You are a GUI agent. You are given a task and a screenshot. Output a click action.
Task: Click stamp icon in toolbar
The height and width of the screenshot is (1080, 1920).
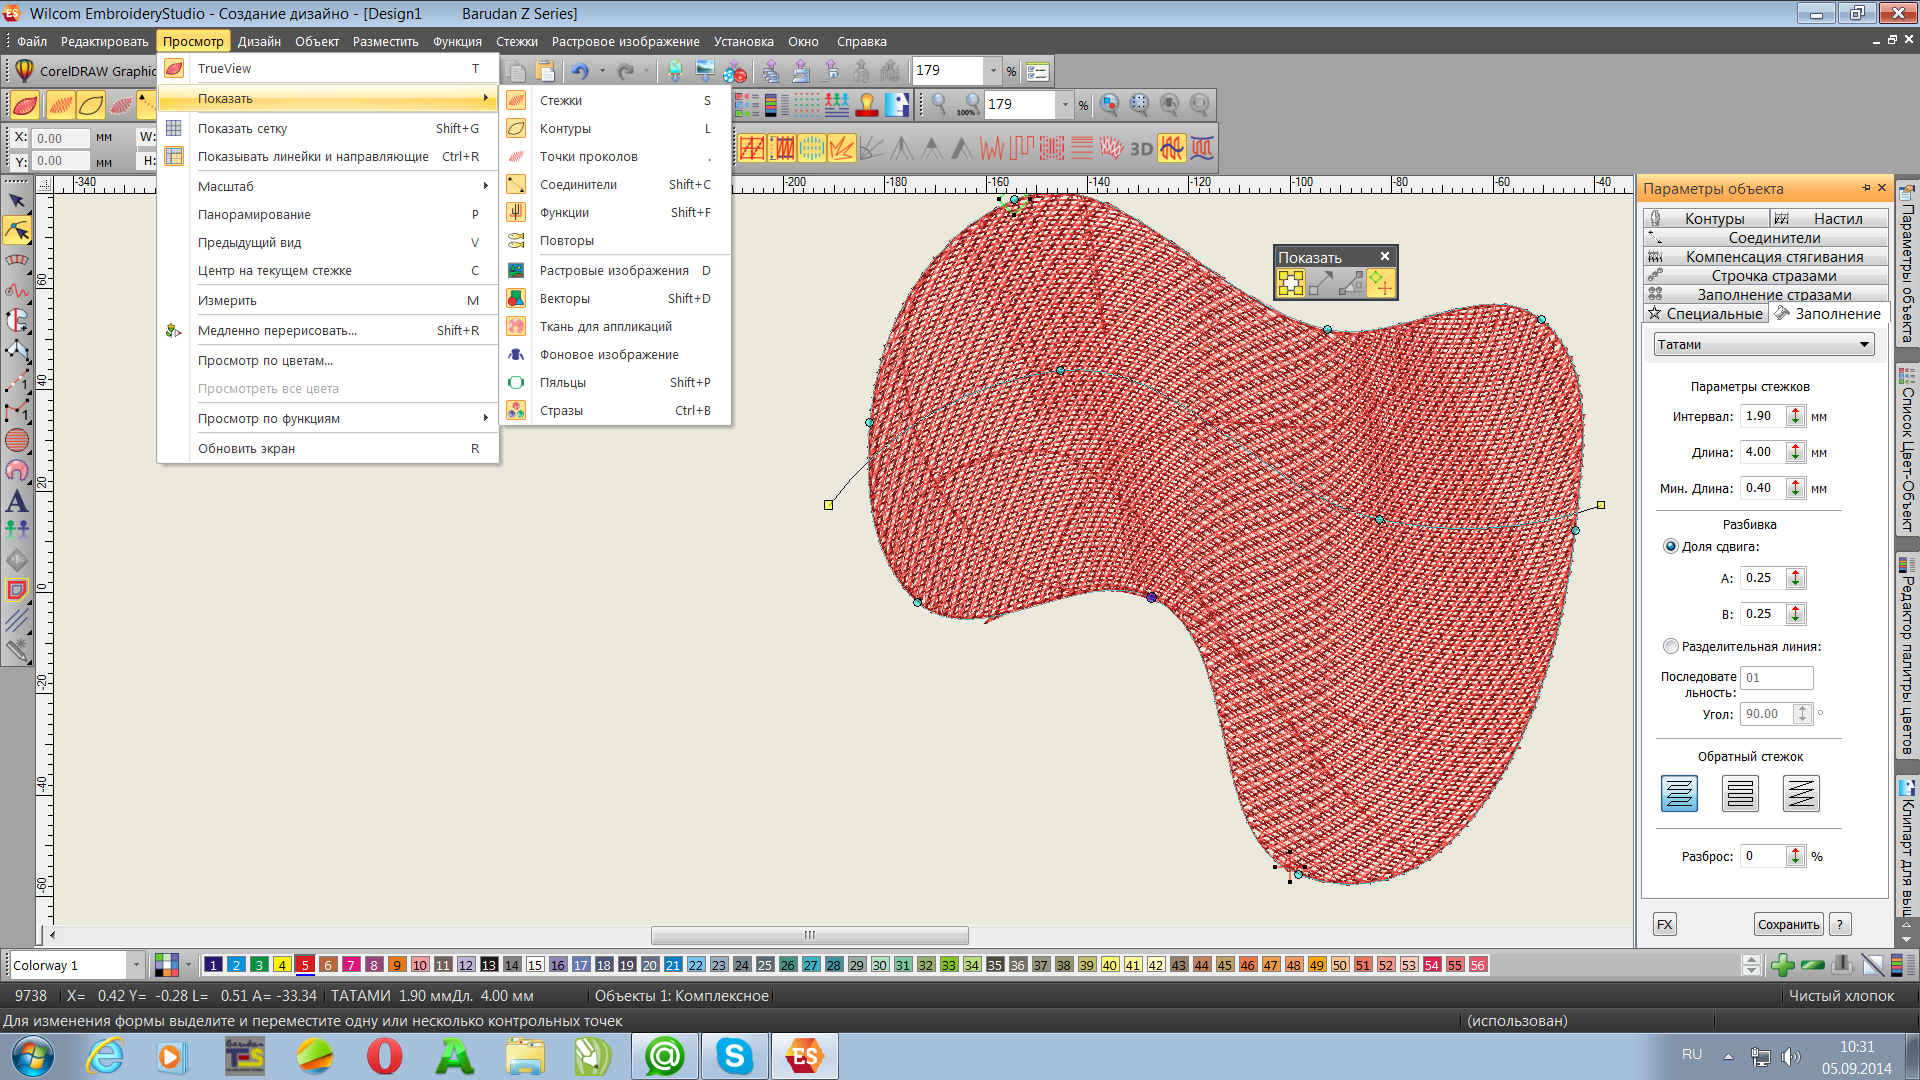tap(867, 104)
